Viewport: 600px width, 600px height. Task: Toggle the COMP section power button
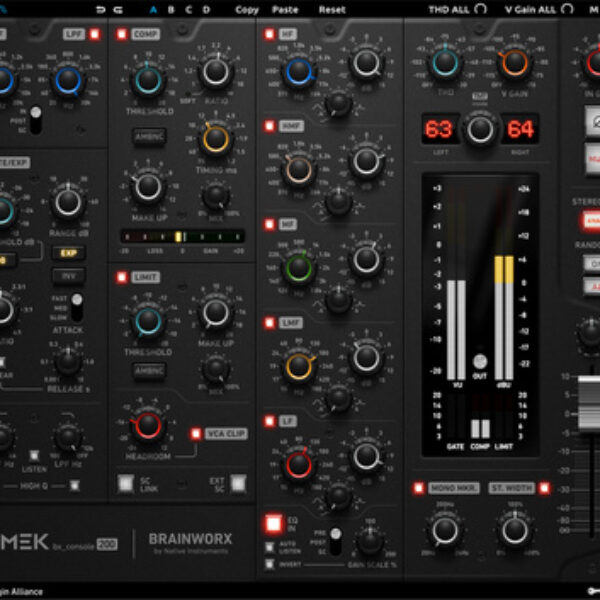(x=122, y=34)
